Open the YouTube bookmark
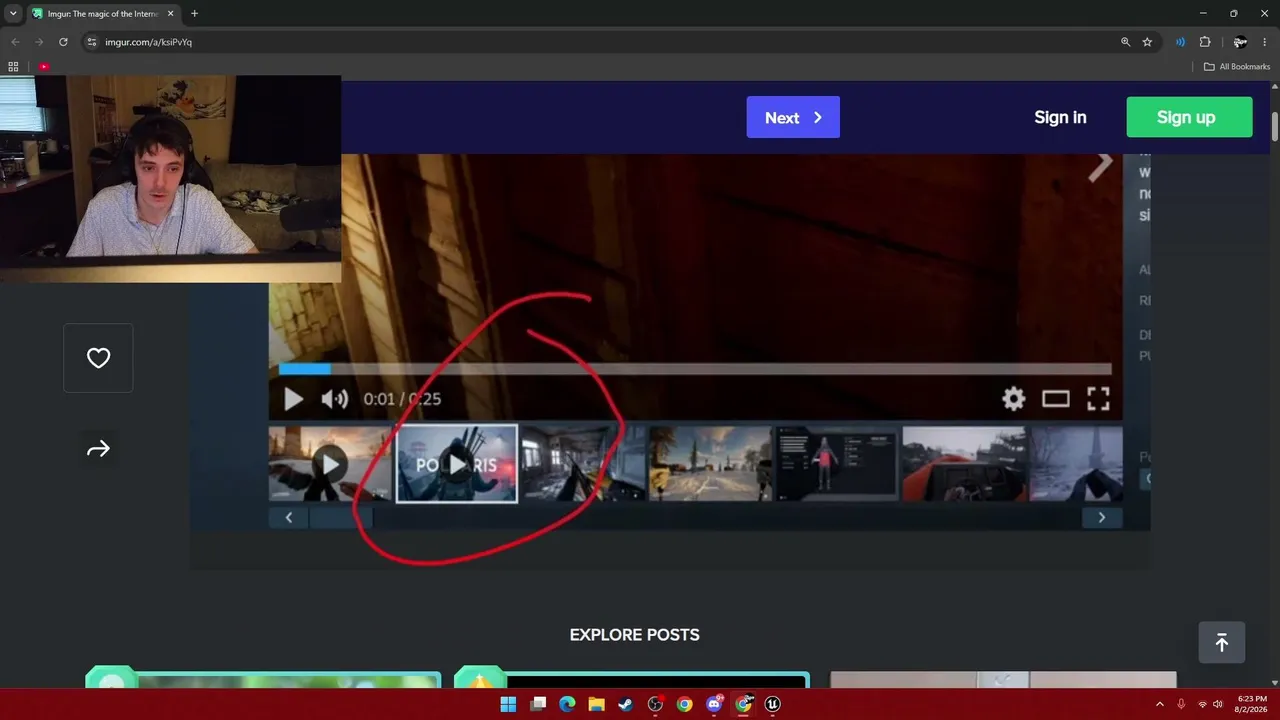 (x=44, y=67)
